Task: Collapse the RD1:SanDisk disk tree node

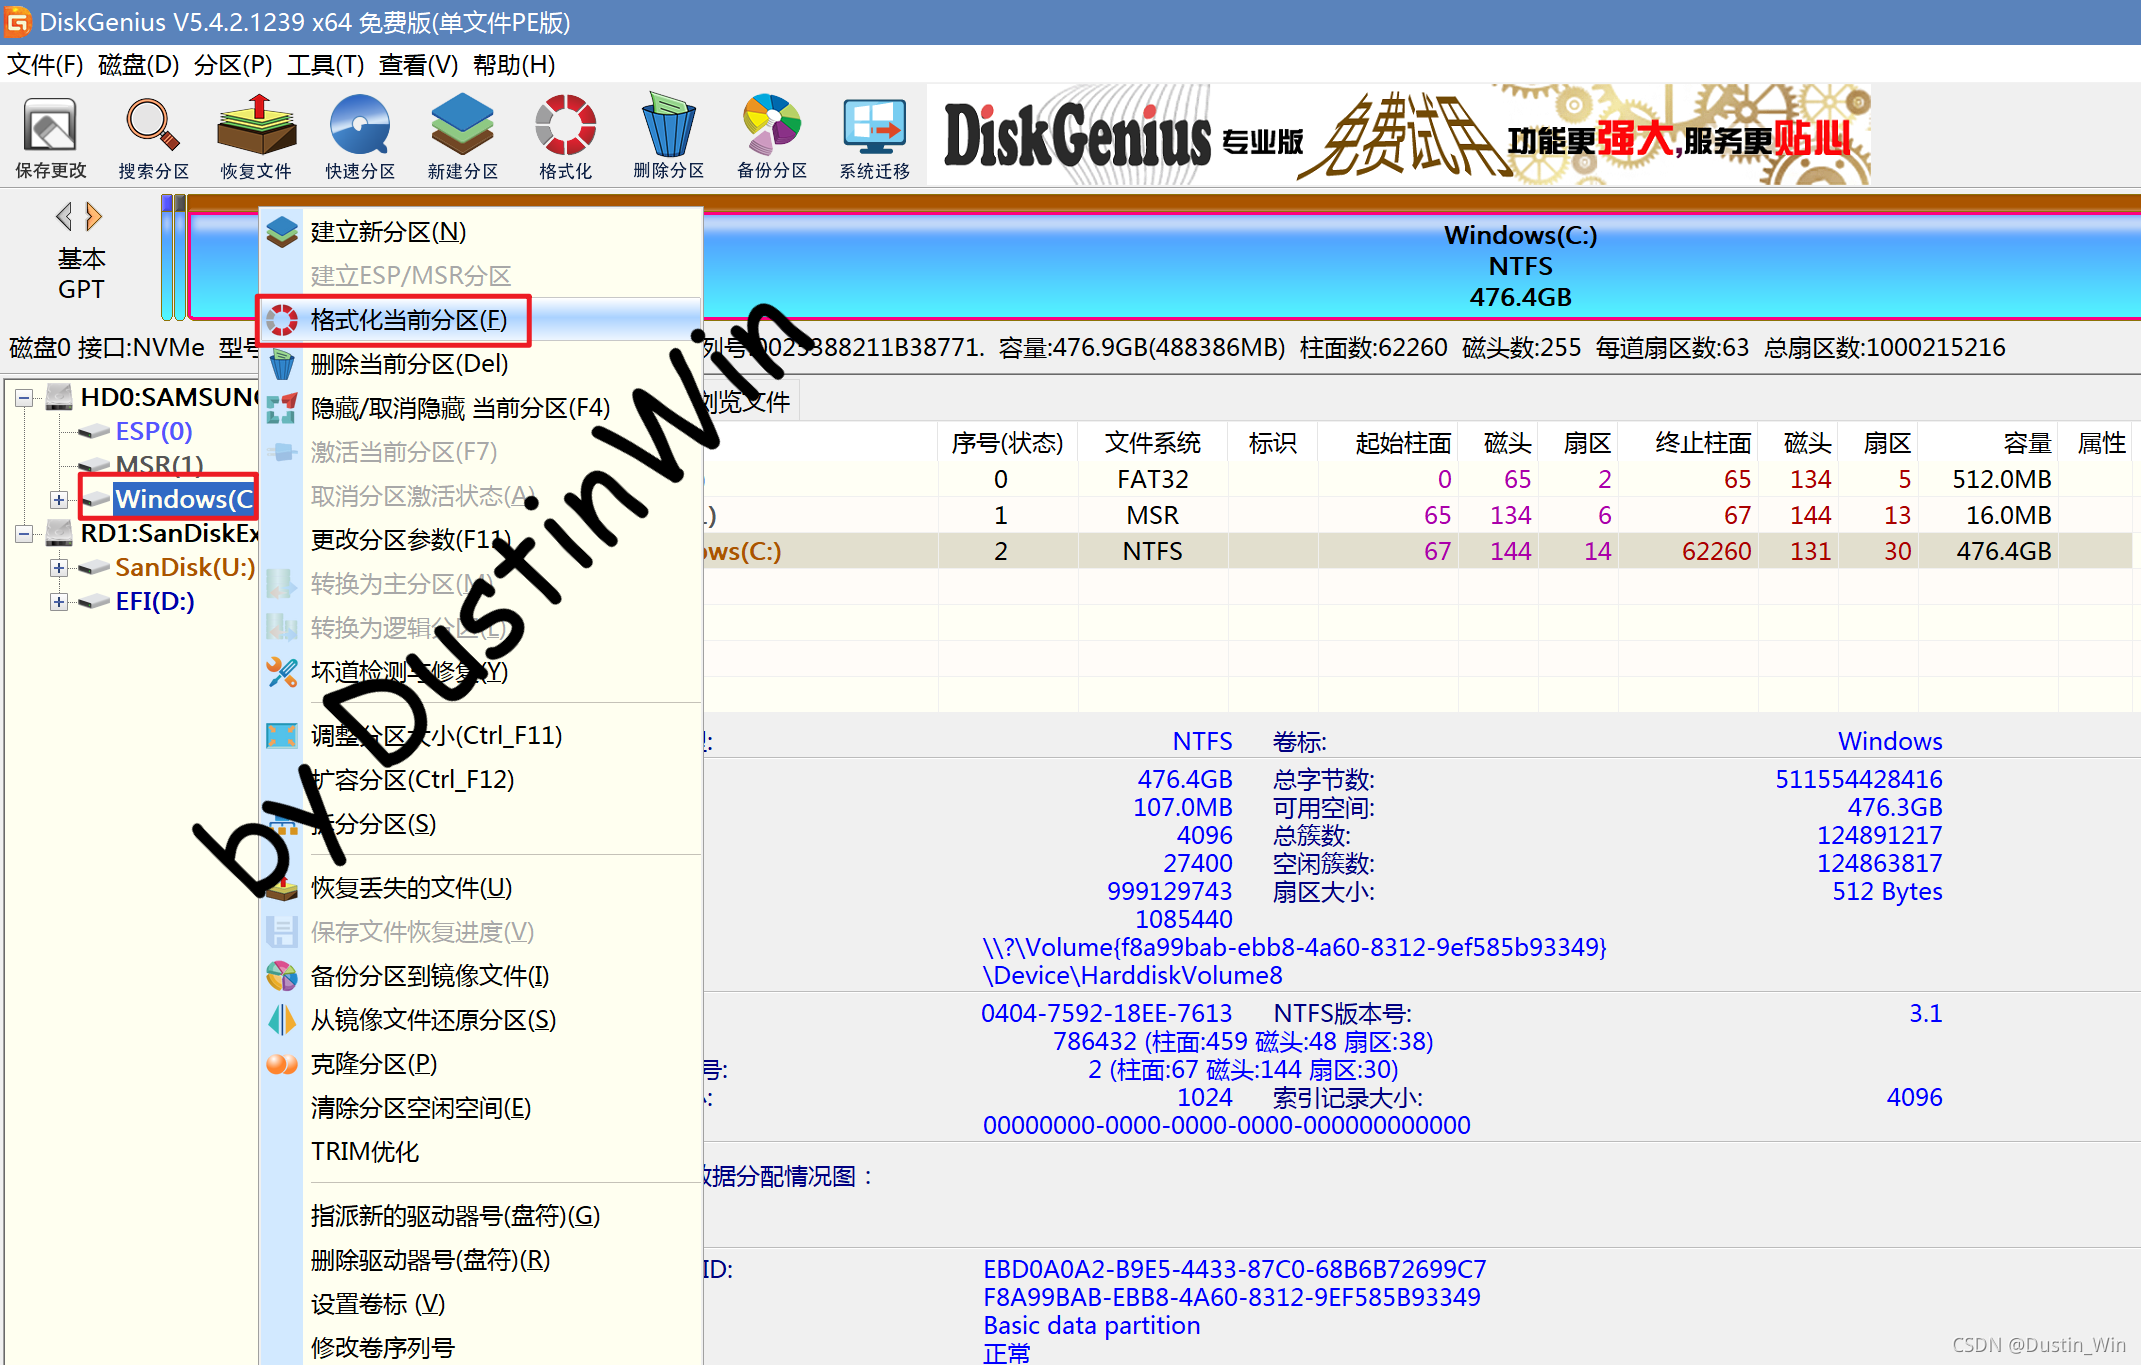Action: 24,534
